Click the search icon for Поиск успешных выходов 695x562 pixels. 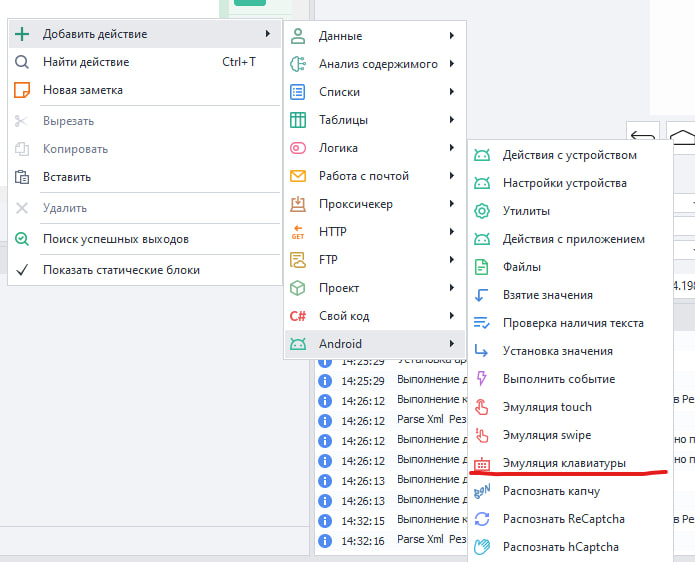point(22,239)
